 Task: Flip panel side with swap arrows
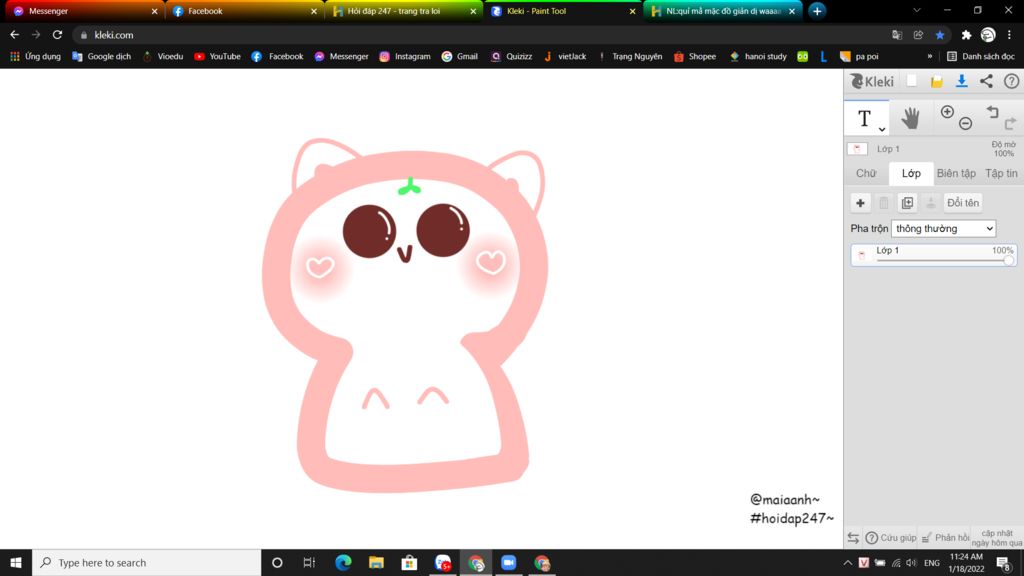pos(853,537)
